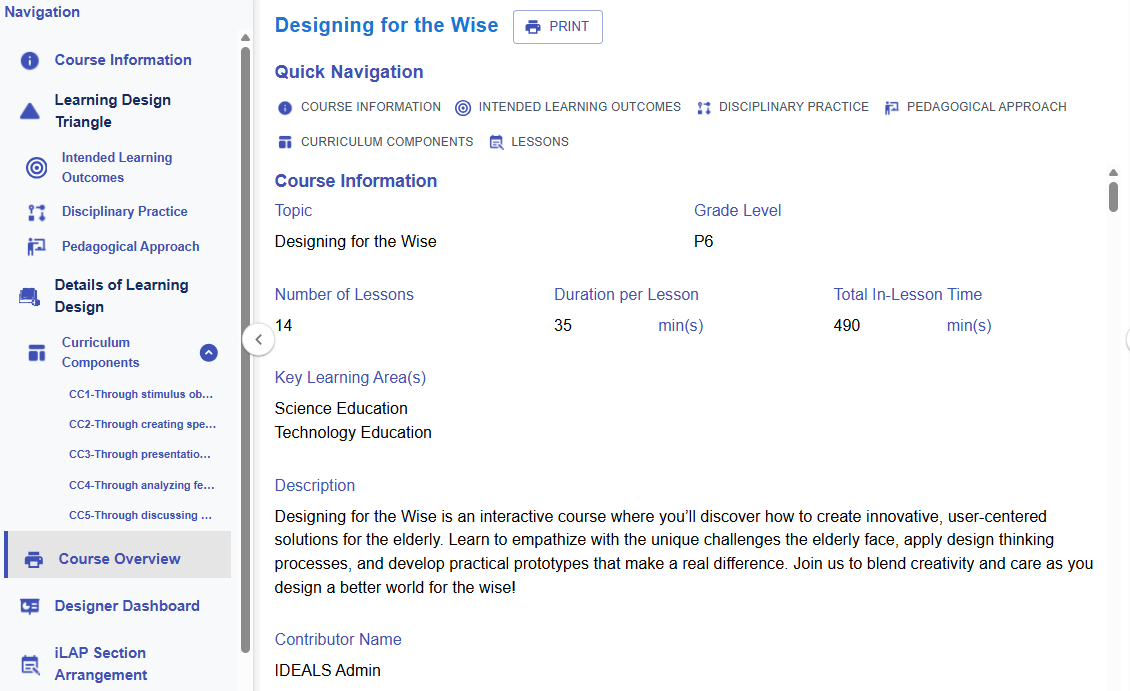Click the Intended Learning Outcomes target icon in sidebar
The width and height of the screenshot is (1130, 691).
[36, 168]
